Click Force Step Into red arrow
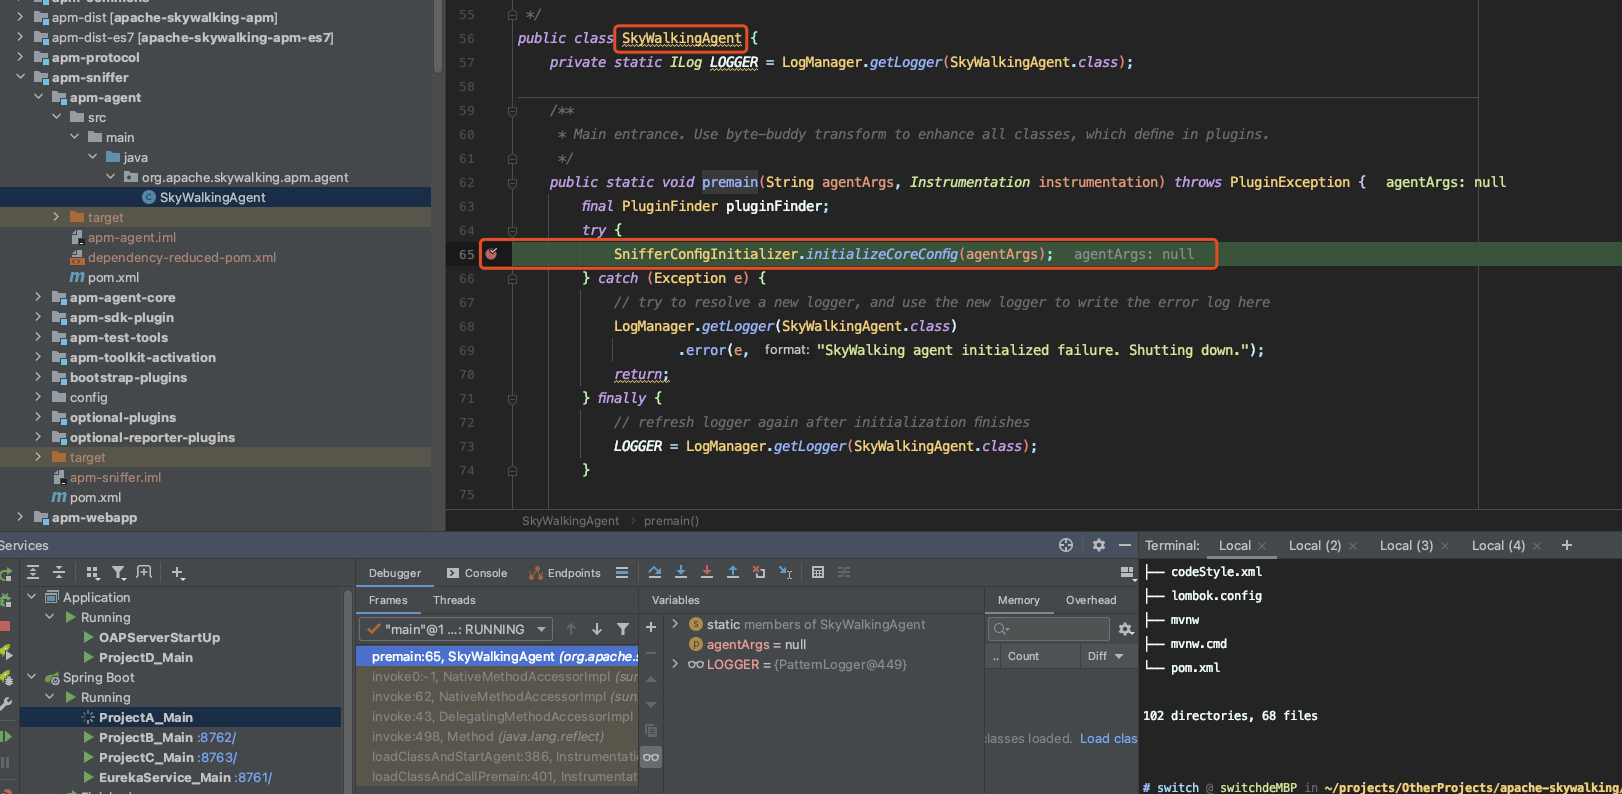The height and width of the screenshot is (794, 1622). pyautogui.click(x=707, y=572)
